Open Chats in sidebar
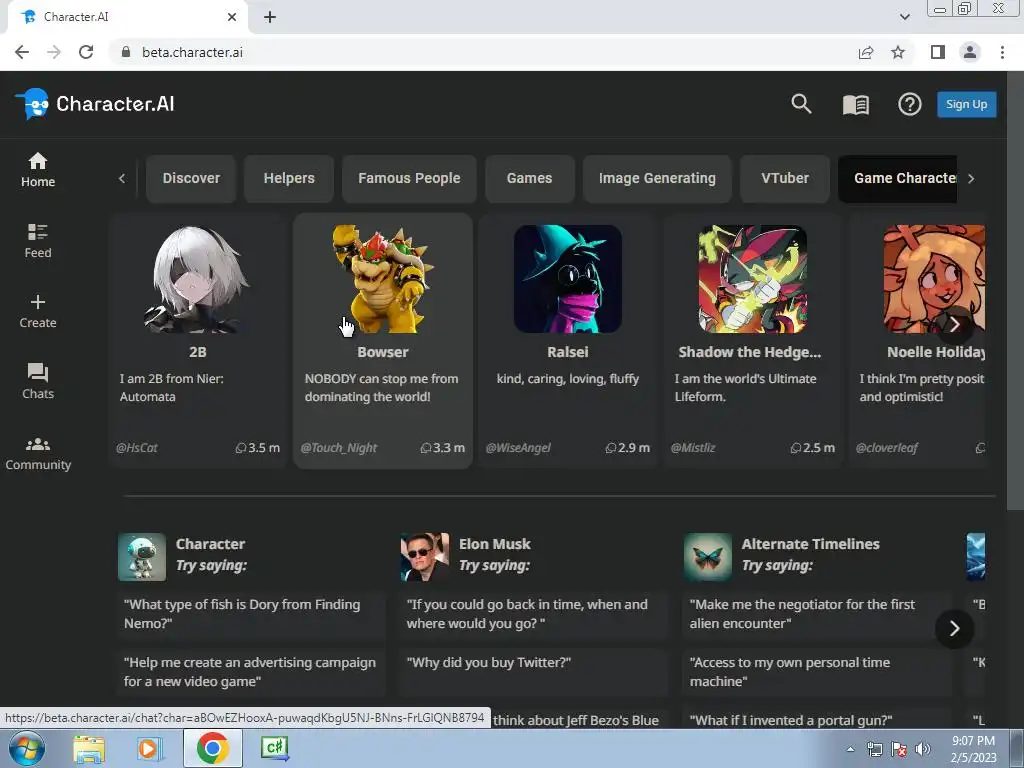 click(38, 381)
